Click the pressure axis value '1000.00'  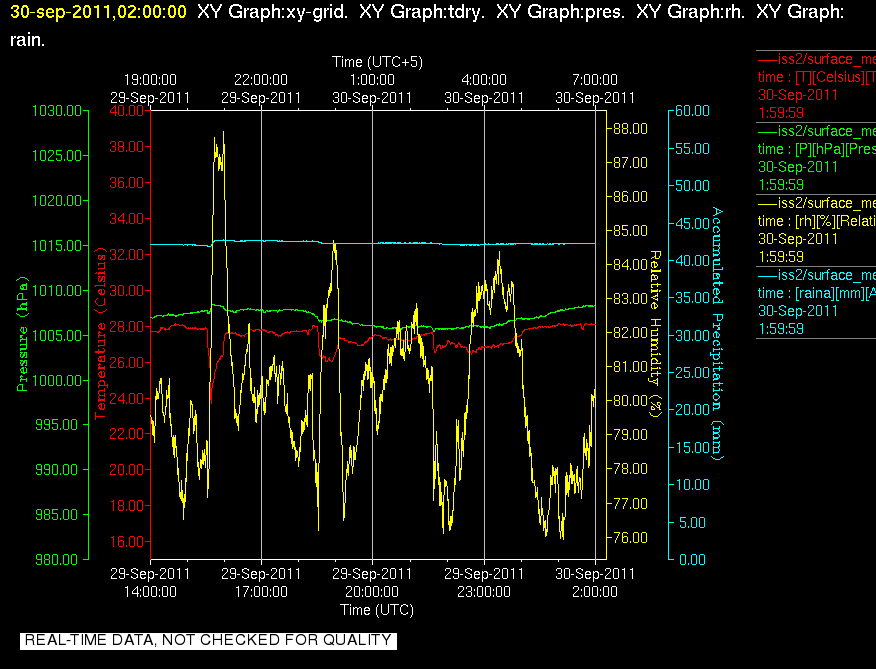point(57,381)
